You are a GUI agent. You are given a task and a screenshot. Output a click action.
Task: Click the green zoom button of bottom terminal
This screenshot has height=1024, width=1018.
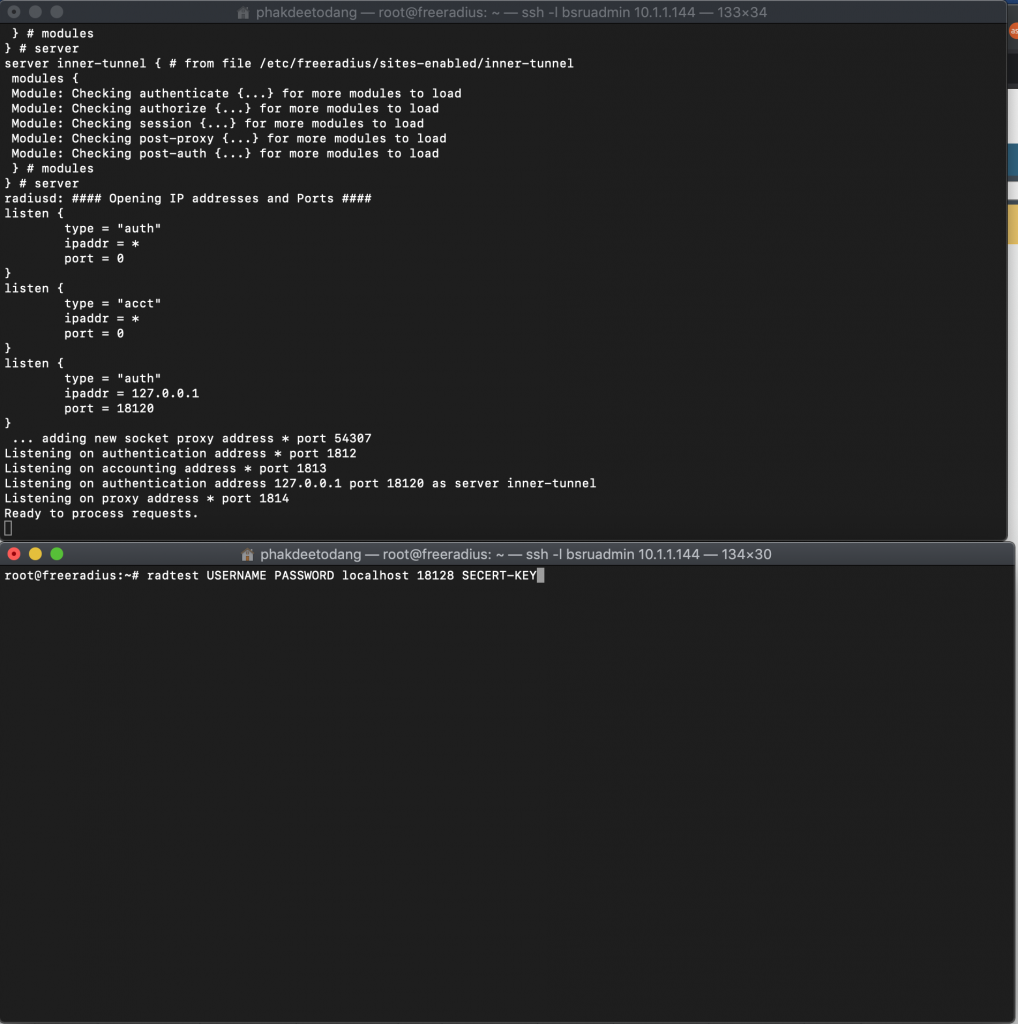coord(57,554)
